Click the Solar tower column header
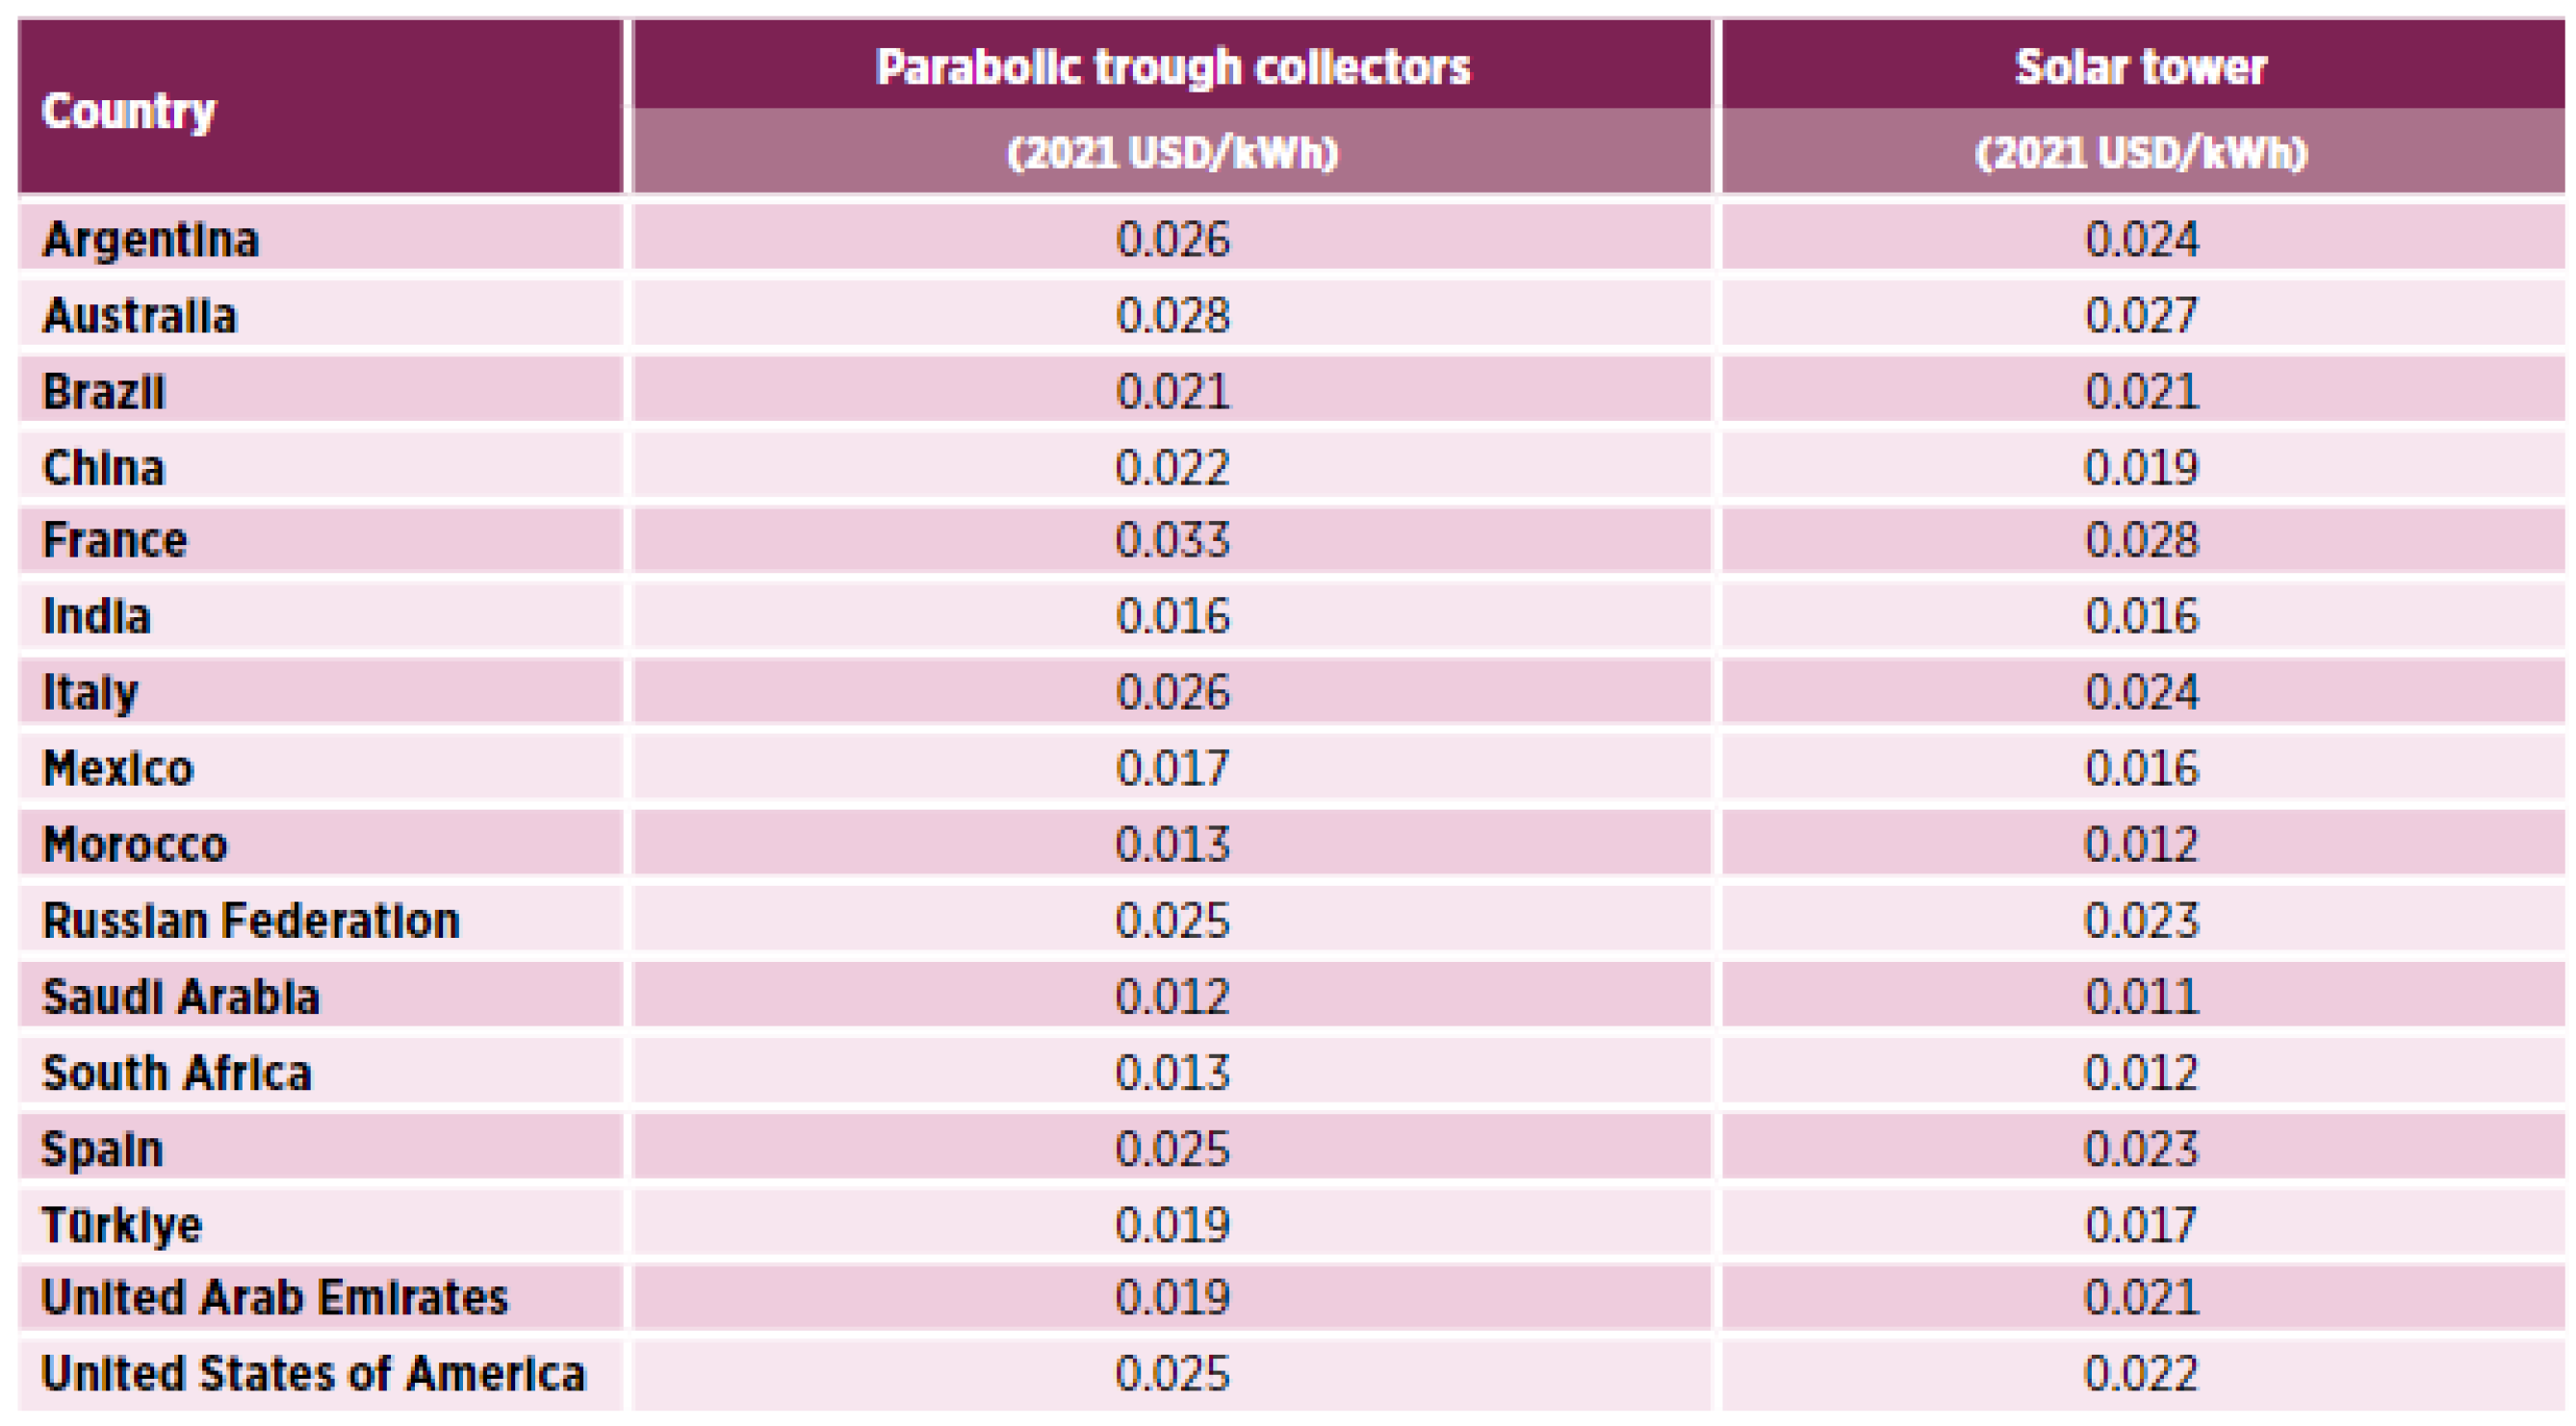Screen dimensions: 2576x1426 (x=2141, y=66)
